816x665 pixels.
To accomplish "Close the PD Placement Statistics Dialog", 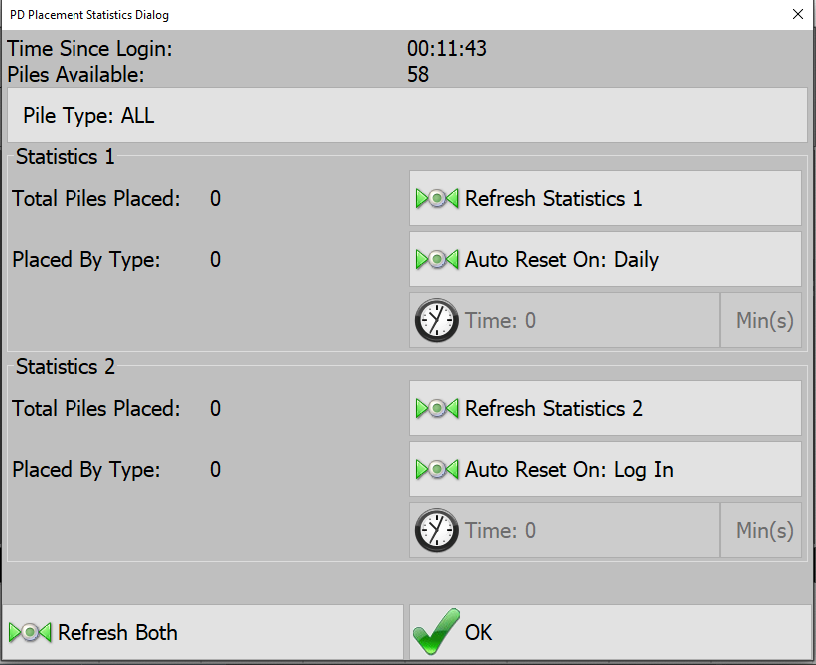I will [x=797, y=14].
